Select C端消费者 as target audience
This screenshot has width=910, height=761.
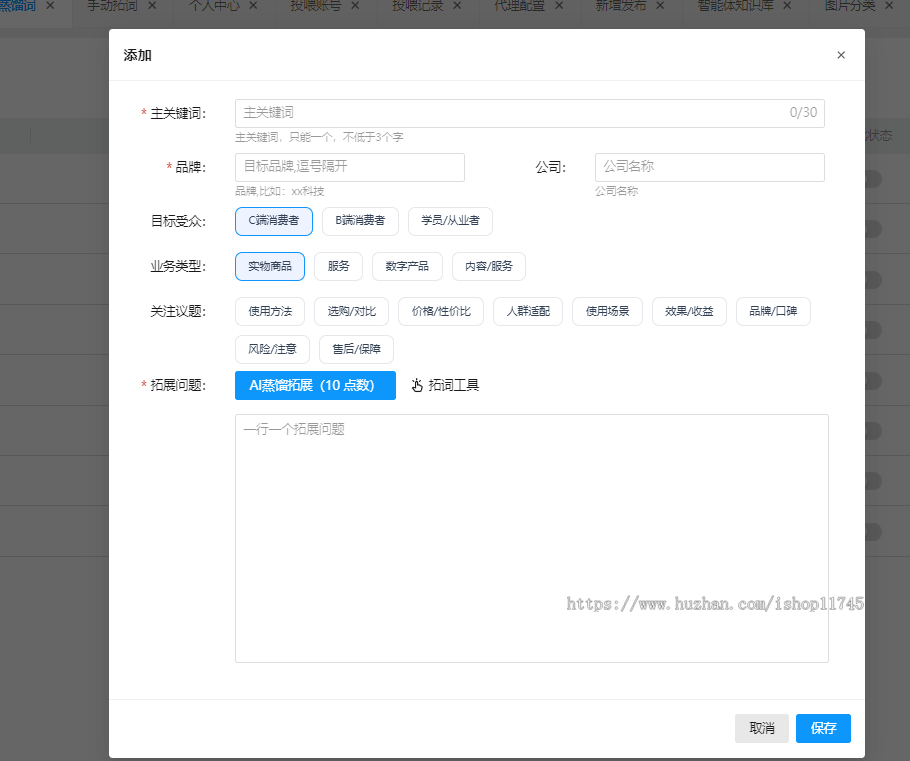click(x=273, y=221)
